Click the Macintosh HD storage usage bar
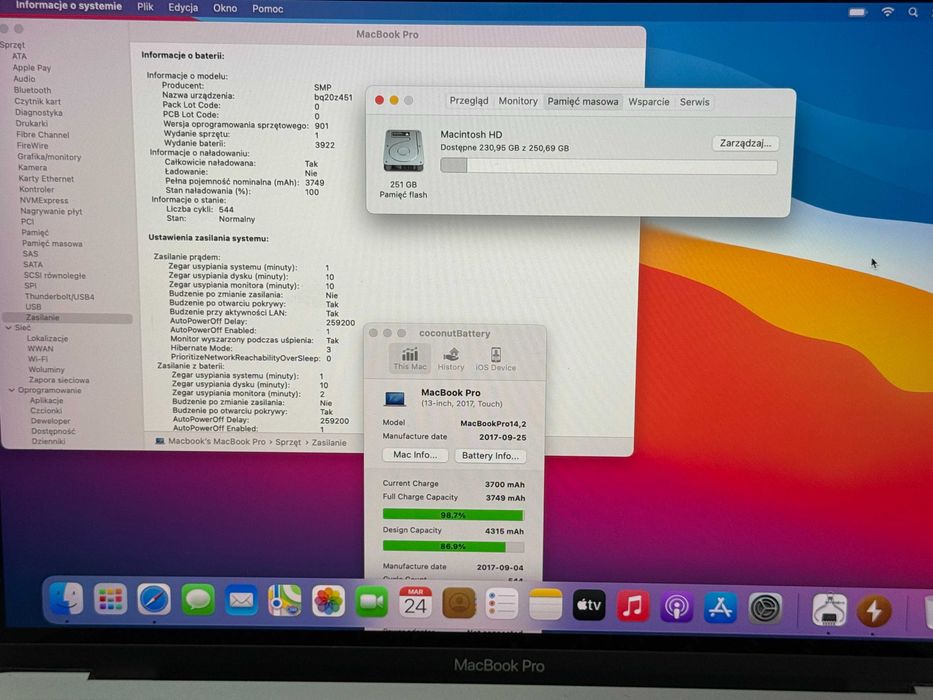The height and width of the screenshot is (700, 933). tap(609, 166)
